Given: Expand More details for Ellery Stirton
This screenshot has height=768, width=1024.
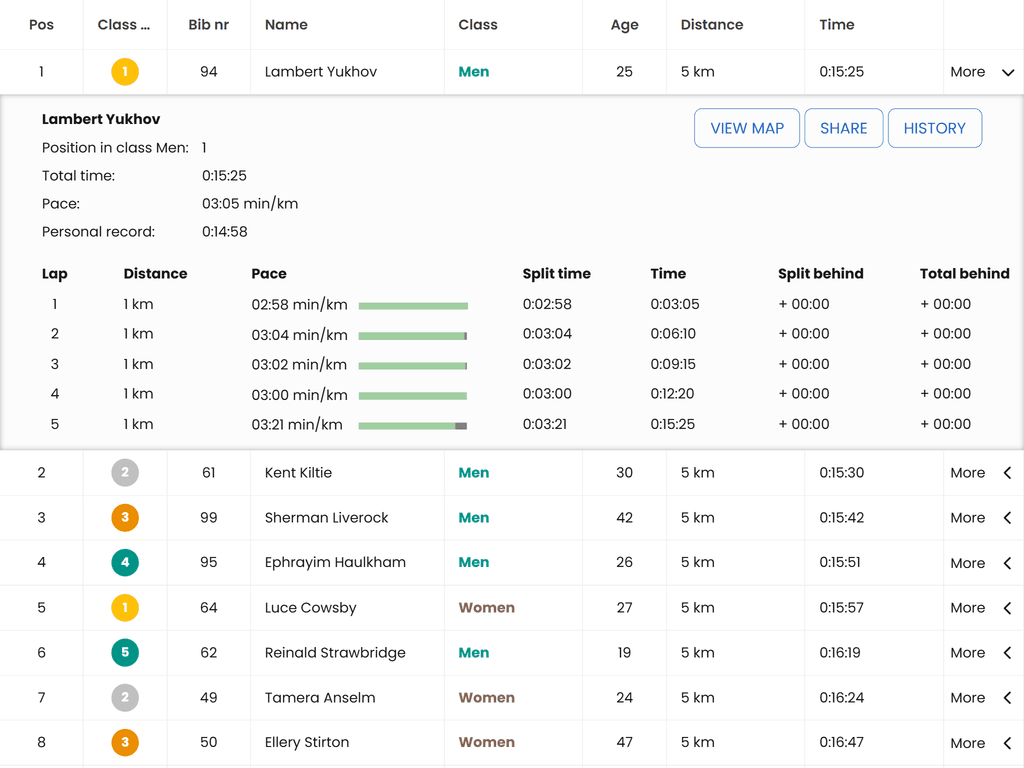Looking at the screenshot, I should [x=1007, y=743].
